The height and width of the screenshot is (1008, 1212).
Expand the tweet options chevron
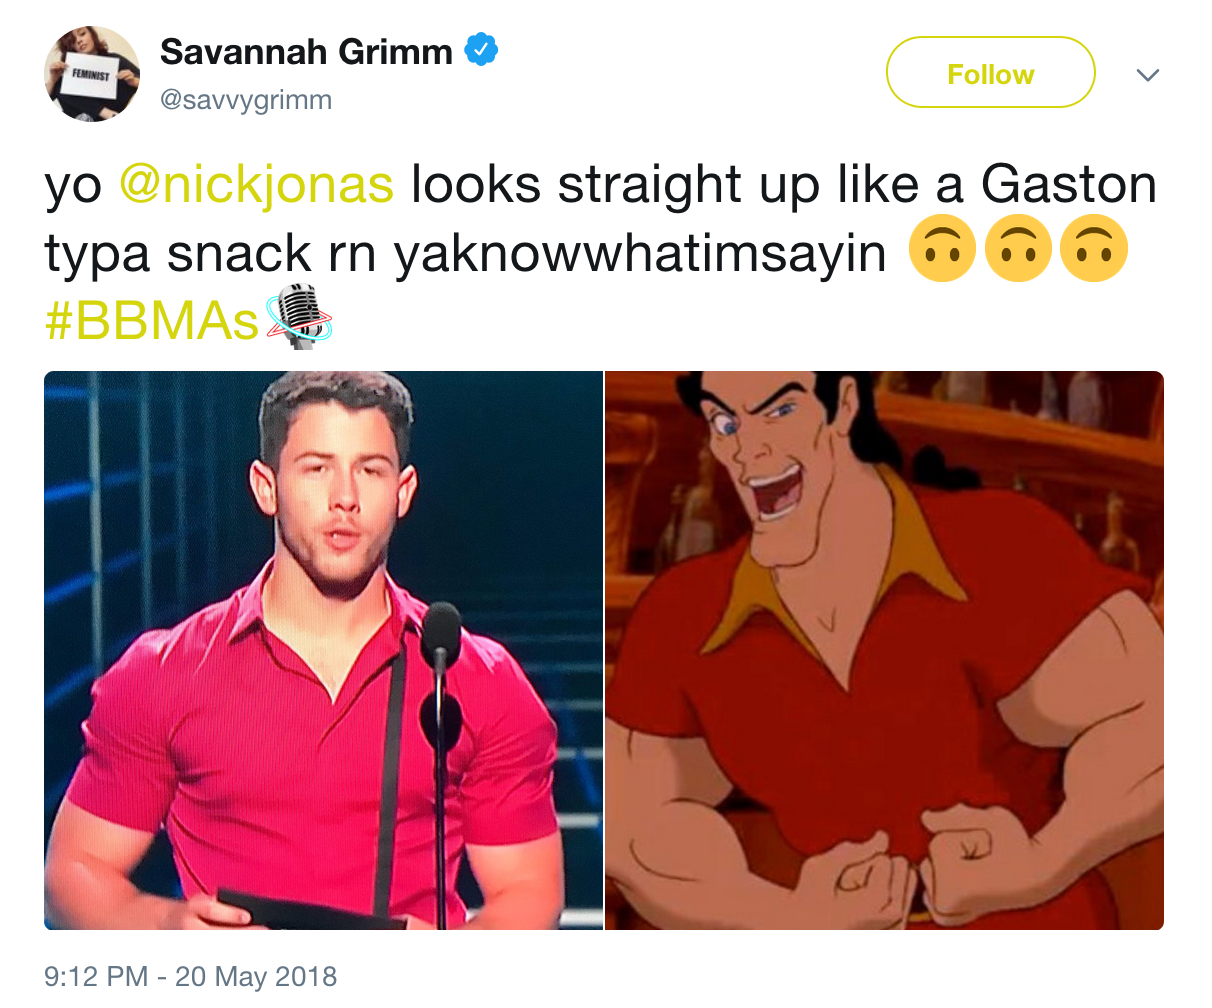pyautogui.click(x=1148, y=75)
